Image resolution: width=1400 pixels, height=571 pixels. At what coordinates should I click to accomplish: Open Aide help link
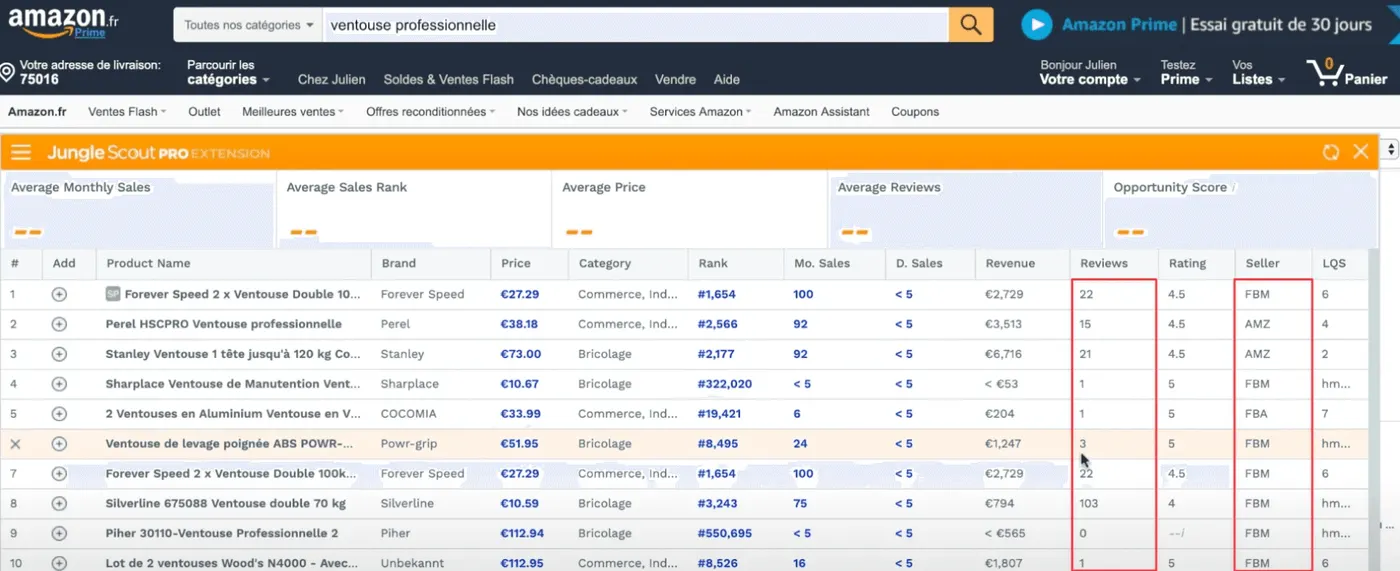tap(727, 80)
